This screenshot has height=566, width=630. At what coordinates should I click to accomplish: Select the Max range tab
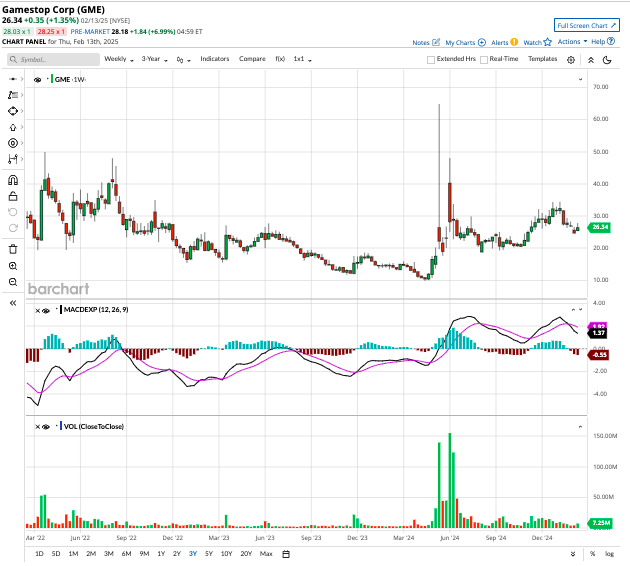(266, 554)
